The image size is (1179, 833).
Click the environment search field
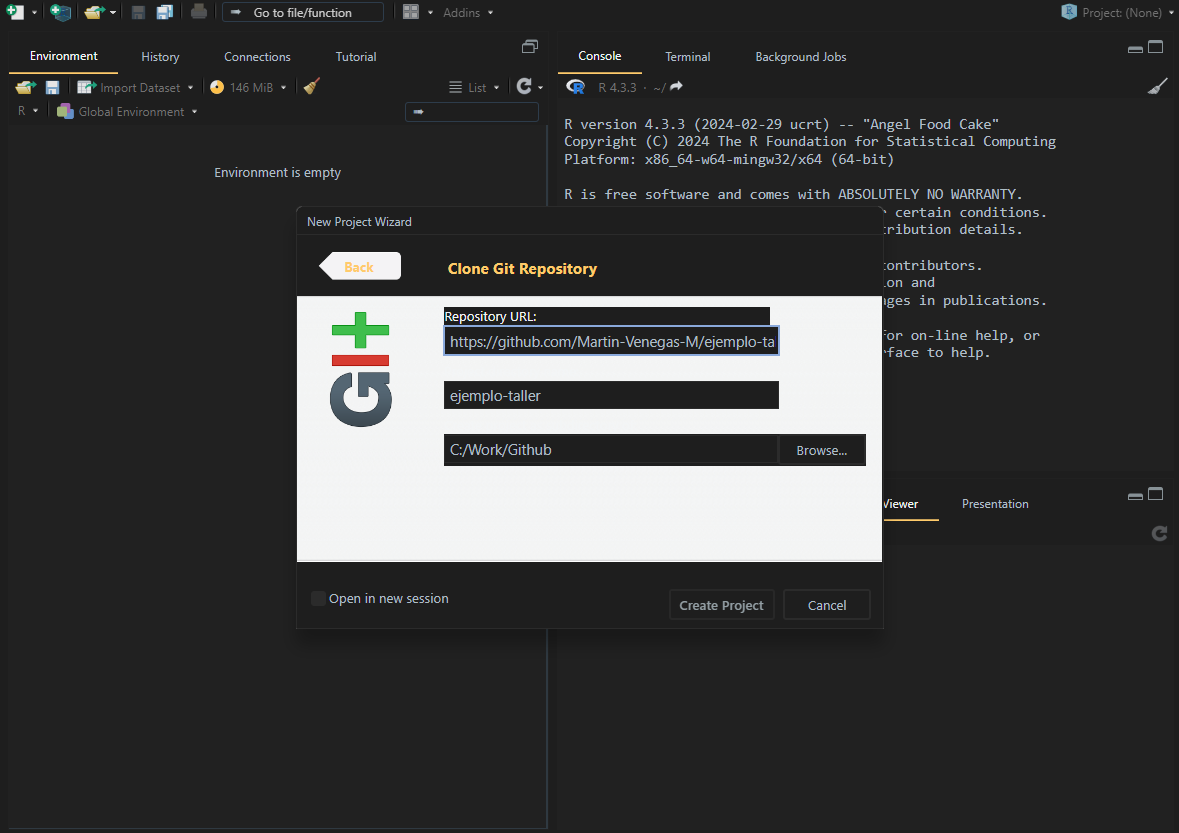pyautogui.click(x=471, y=111)
